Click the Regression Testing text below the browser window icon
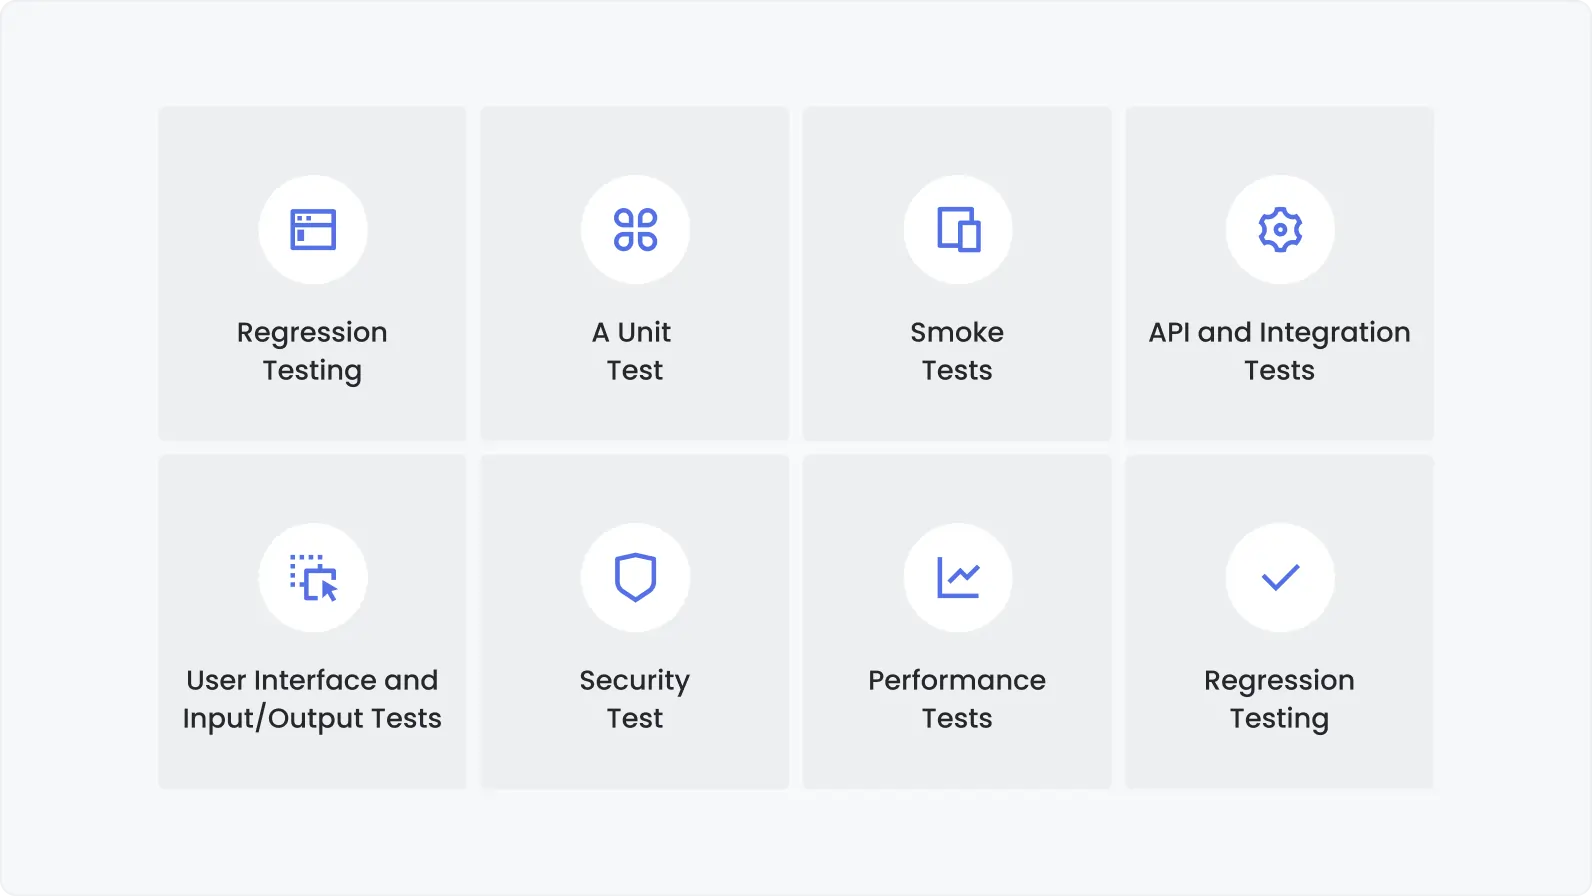Screen dimensions: 1592x896 pyautogui.click(x=312, y=351)
